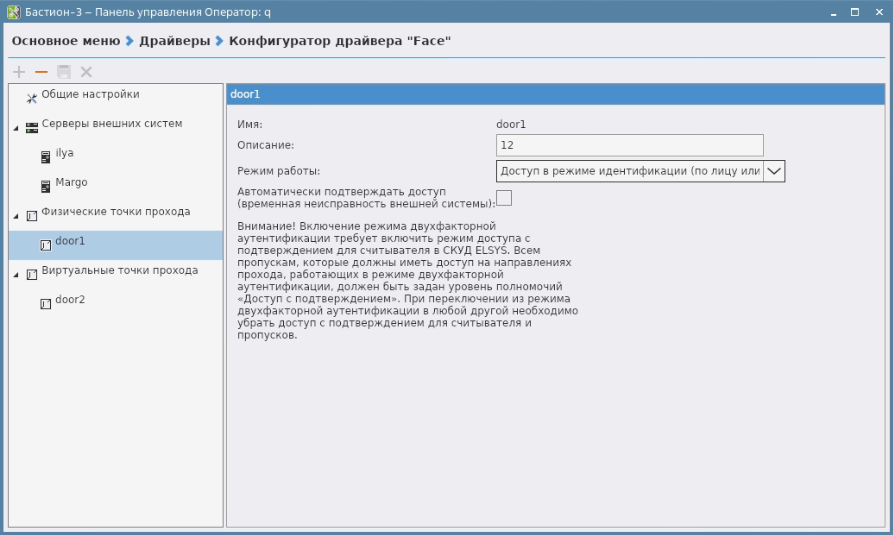Image resolution: width=893 pixels, height=535 pixels.
Task: Select the Общие настройки tree item
Action: (x=90, y=95)
